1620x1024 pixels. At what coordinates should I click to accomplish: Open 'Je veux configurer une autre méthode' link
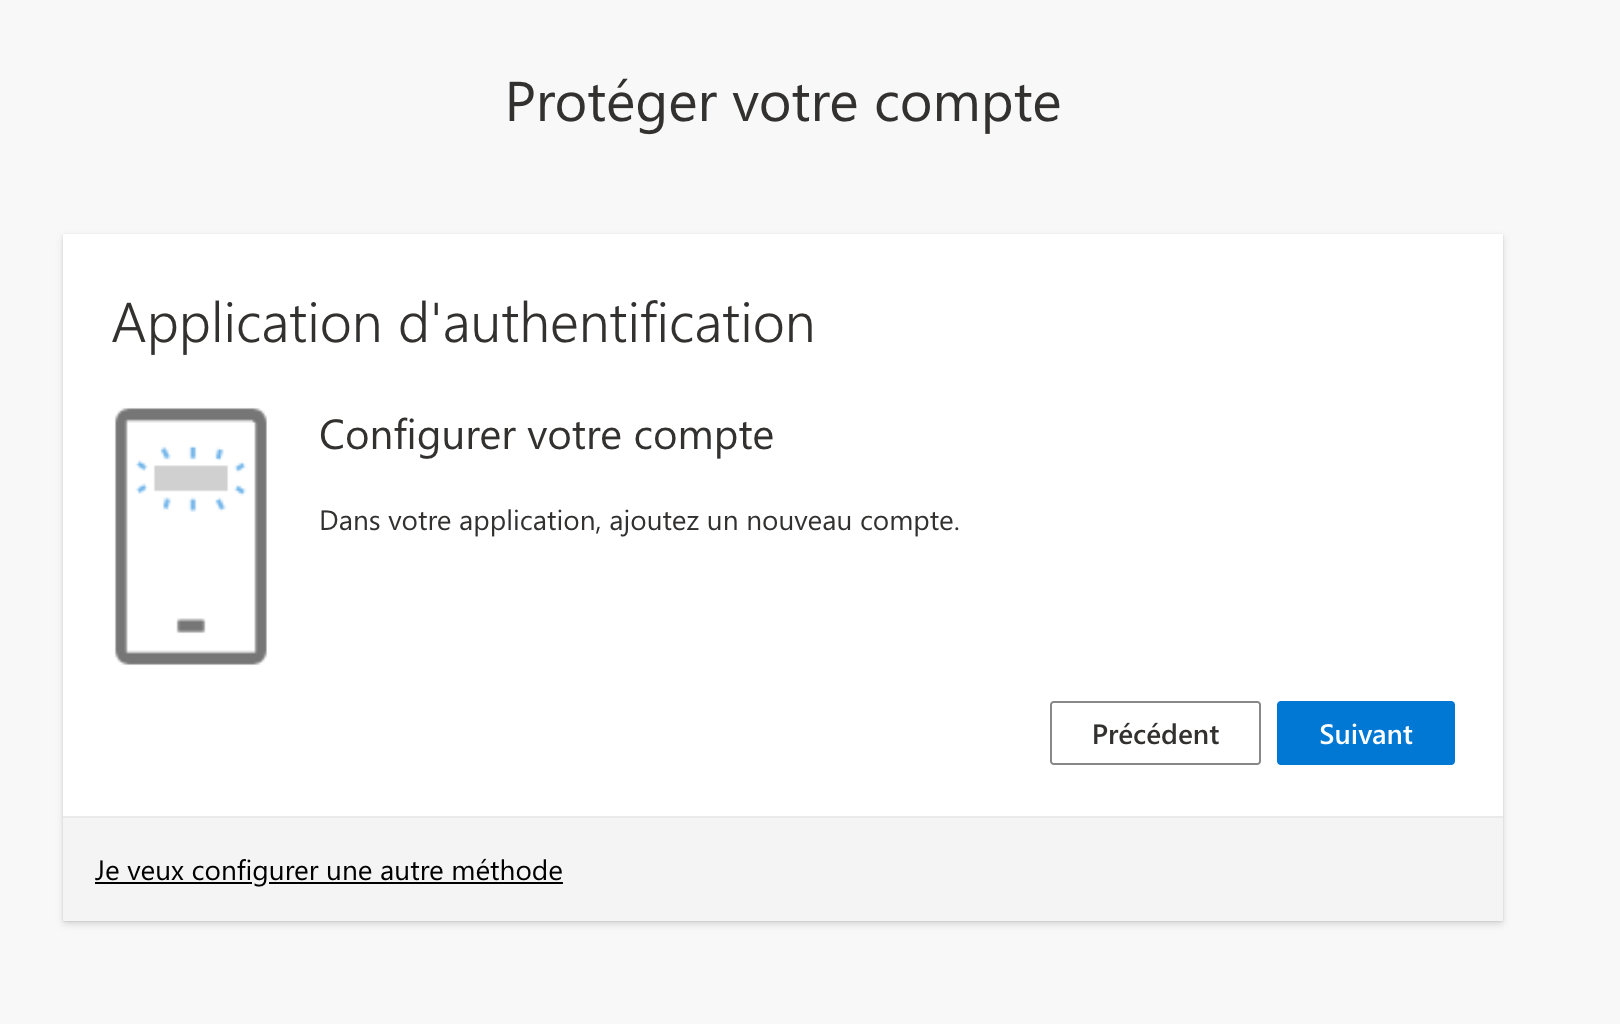pos(329,871)
